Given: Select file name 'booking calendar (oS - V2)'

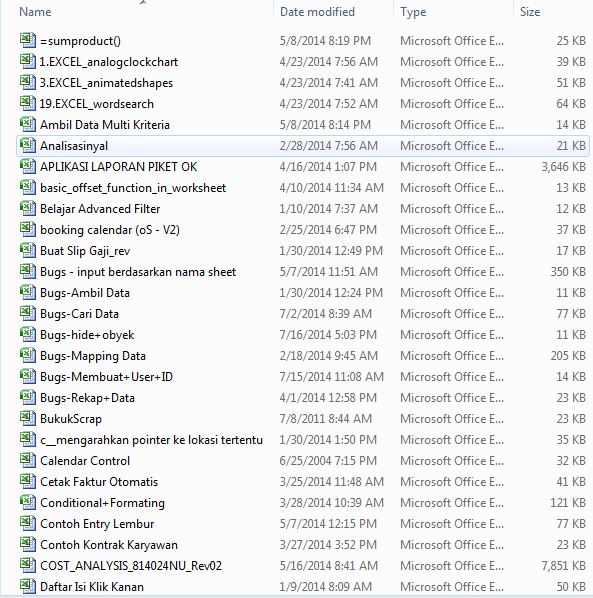Looking at the screenshot, I should (x=110, y=230).
